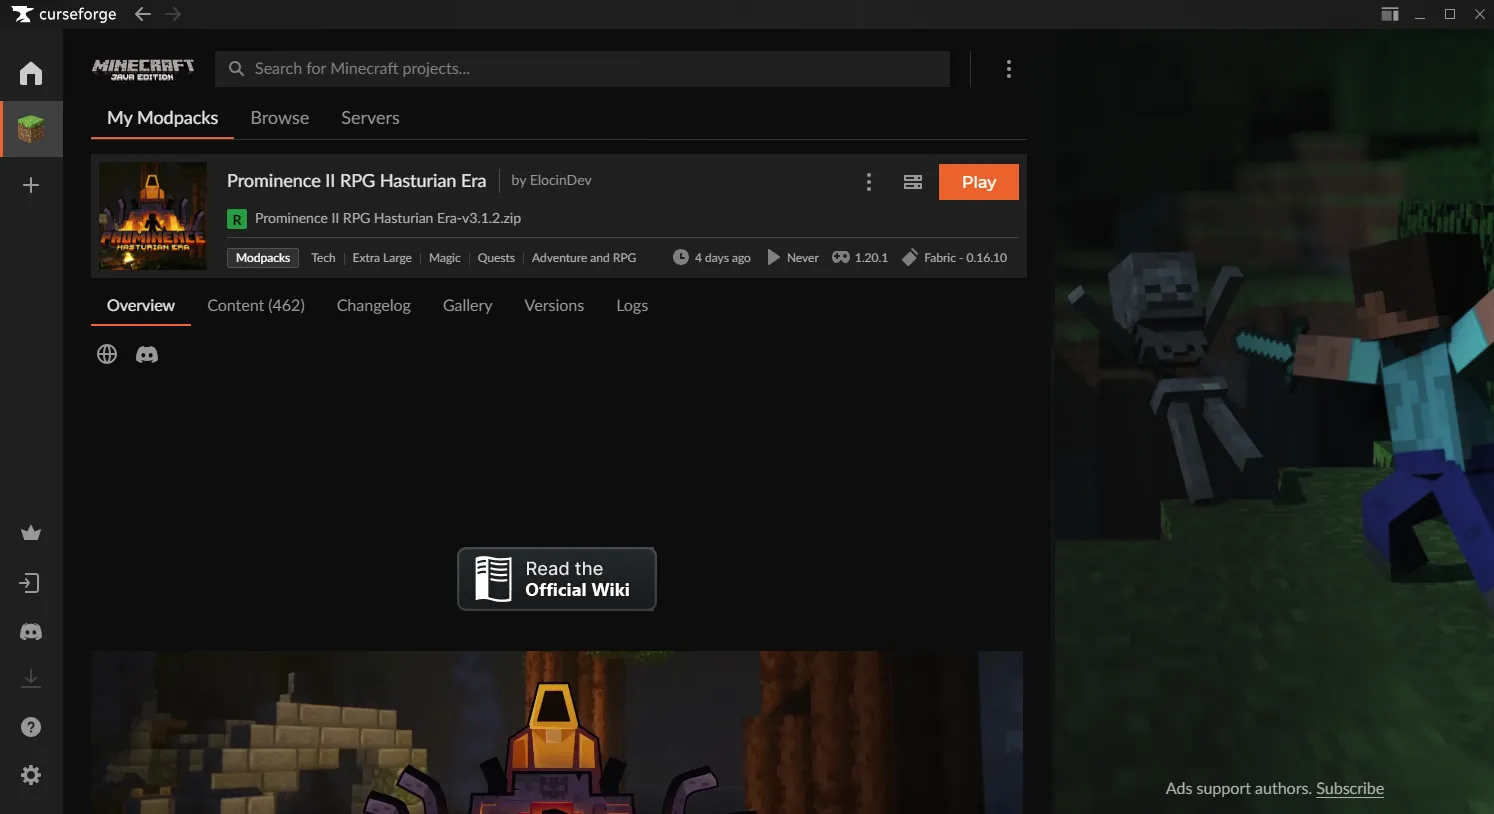The image size is (1494, 814).
Task: Open the three-dot menu beside the search bar
Action: 1008,68
